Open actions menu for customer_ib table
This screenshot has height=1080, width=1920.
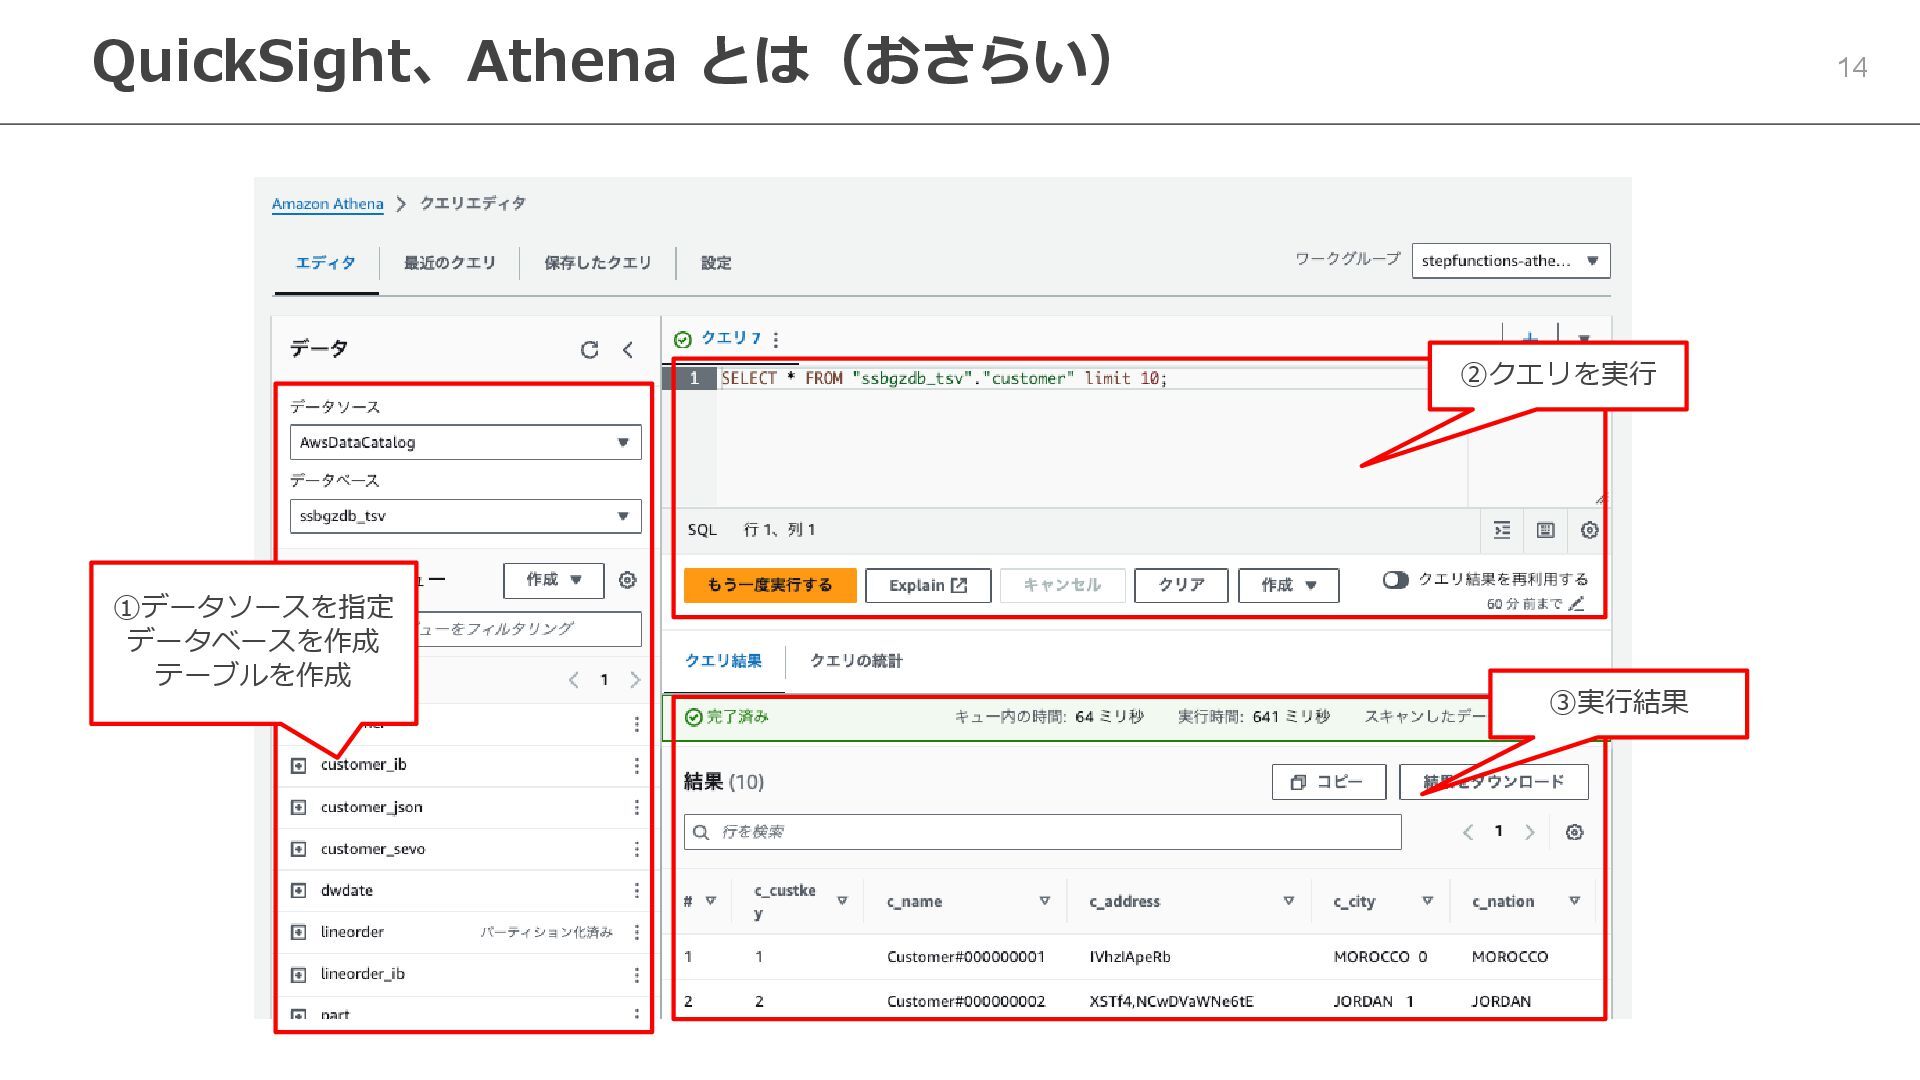point(636,765)
